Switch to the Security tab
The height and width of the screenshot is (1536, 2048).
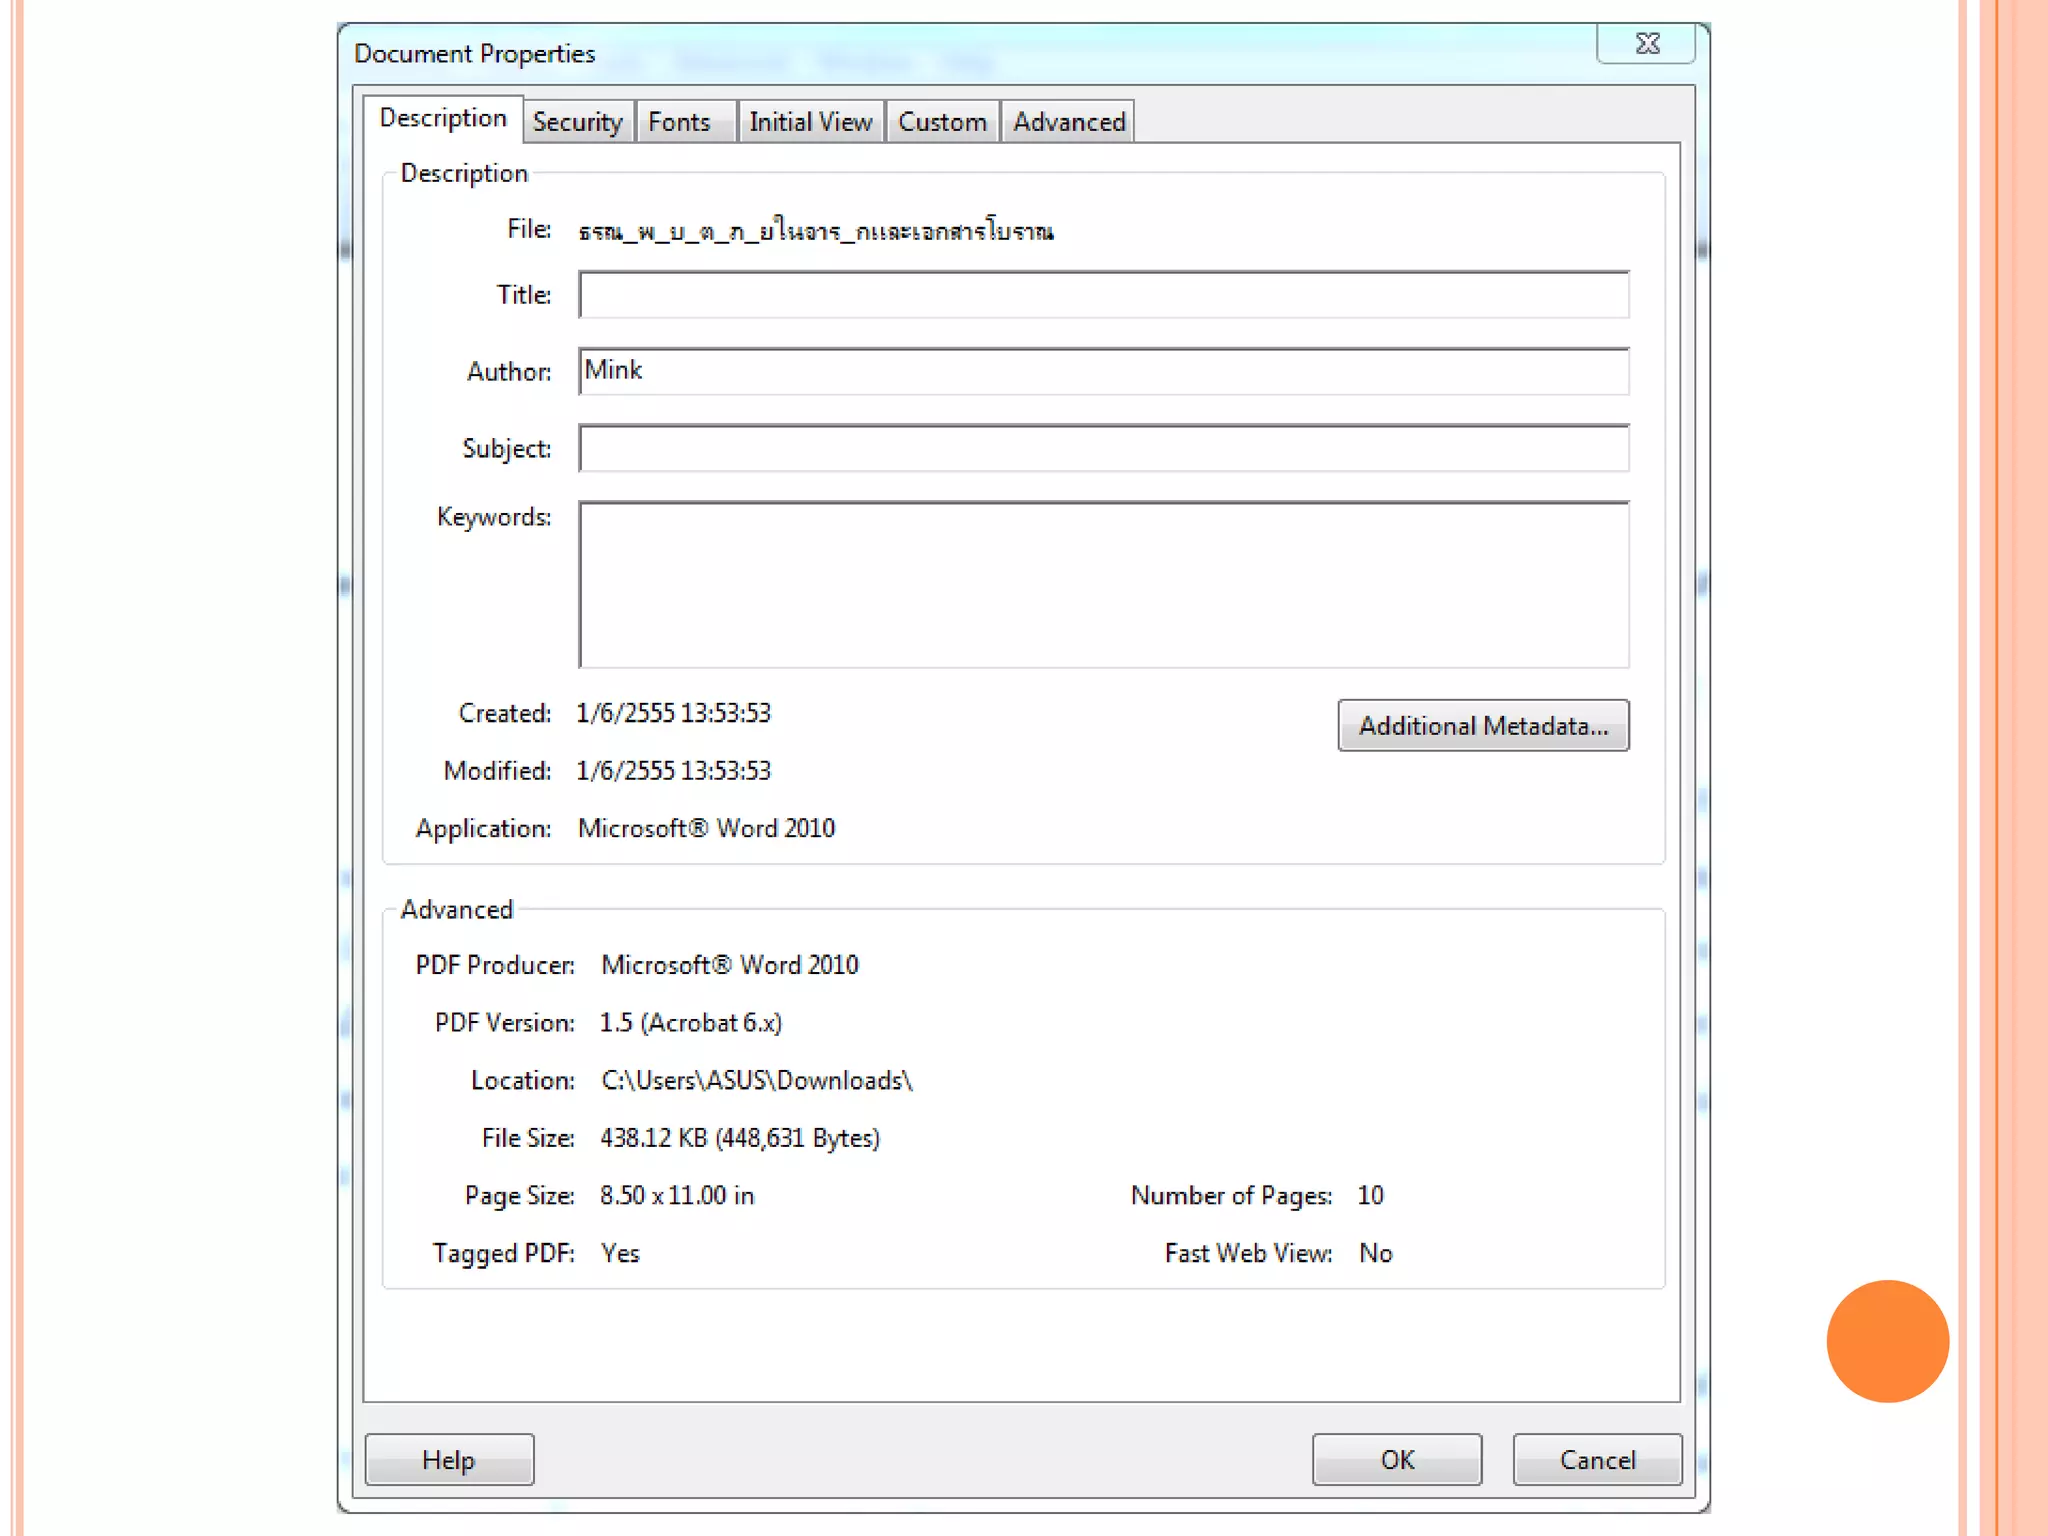[x=577, y=122]
